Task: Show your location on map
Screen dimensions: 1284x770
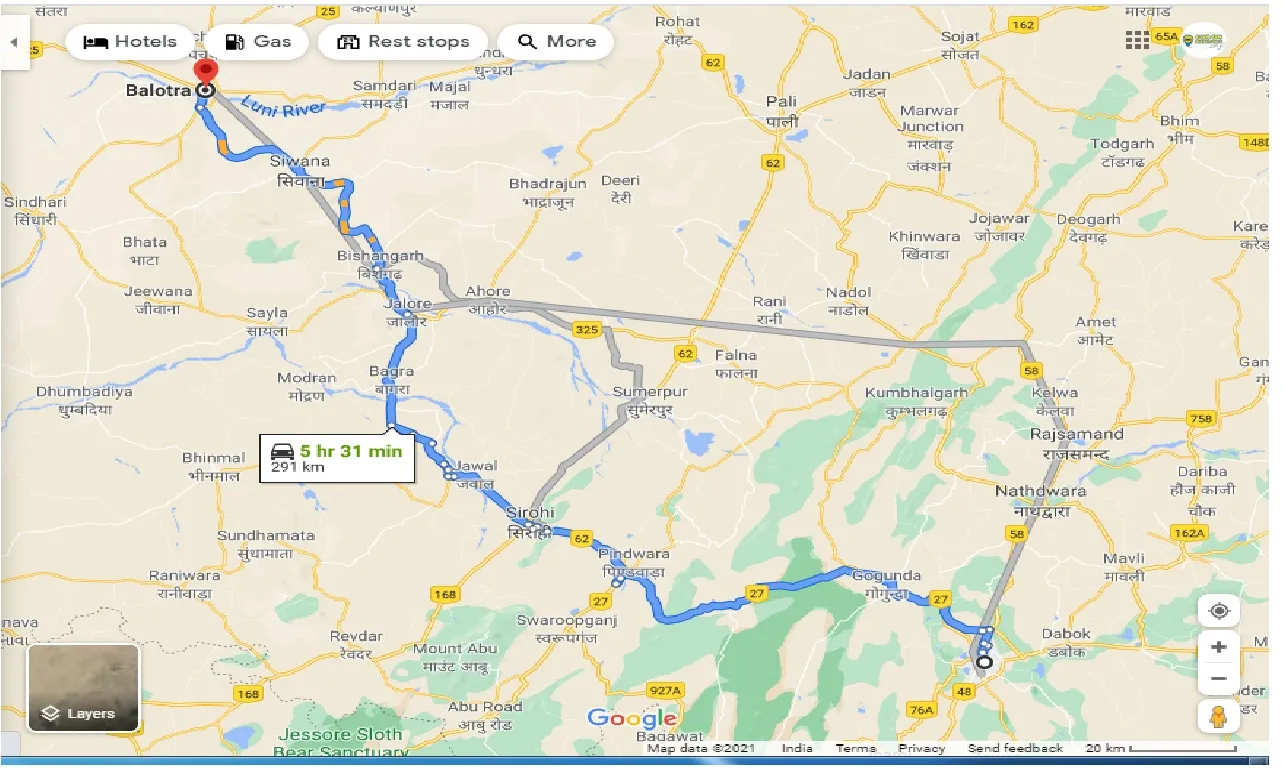Action: pos(1219,611)
